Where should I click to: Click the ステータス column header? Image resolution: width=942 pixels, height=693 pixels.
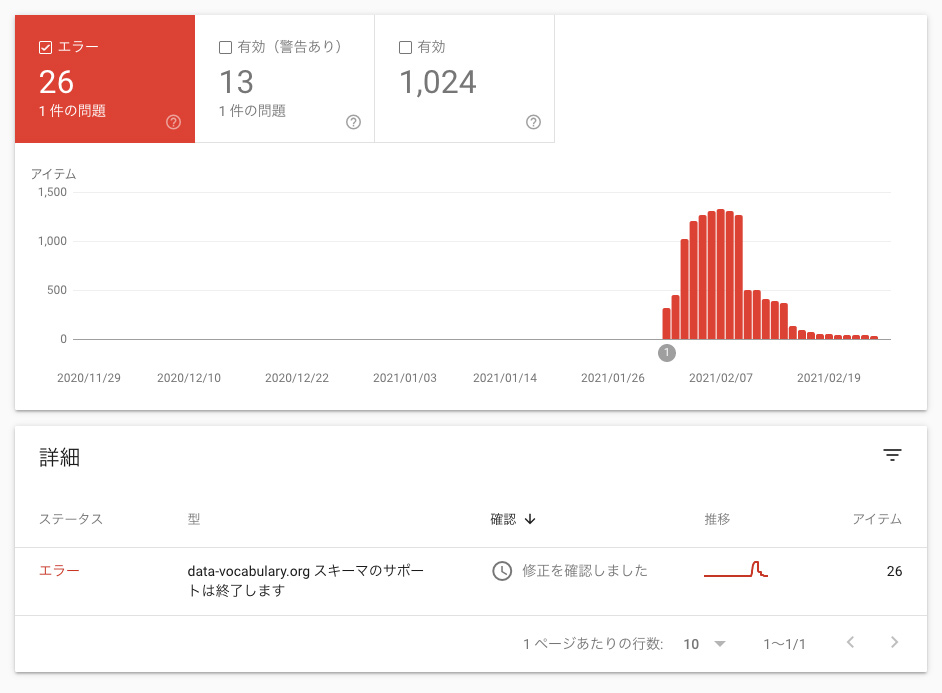coord(71,519)
